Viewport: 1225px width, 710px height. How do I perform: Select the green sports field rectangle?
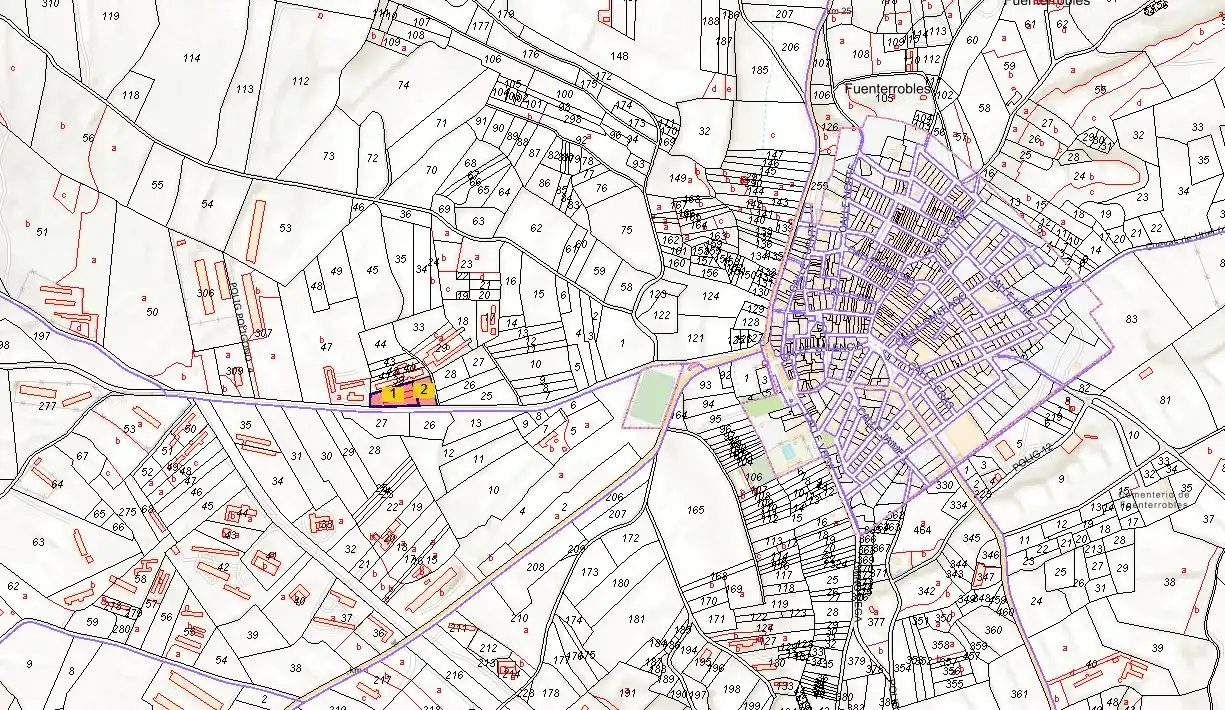pyautogui.click(x=655, y=395)
